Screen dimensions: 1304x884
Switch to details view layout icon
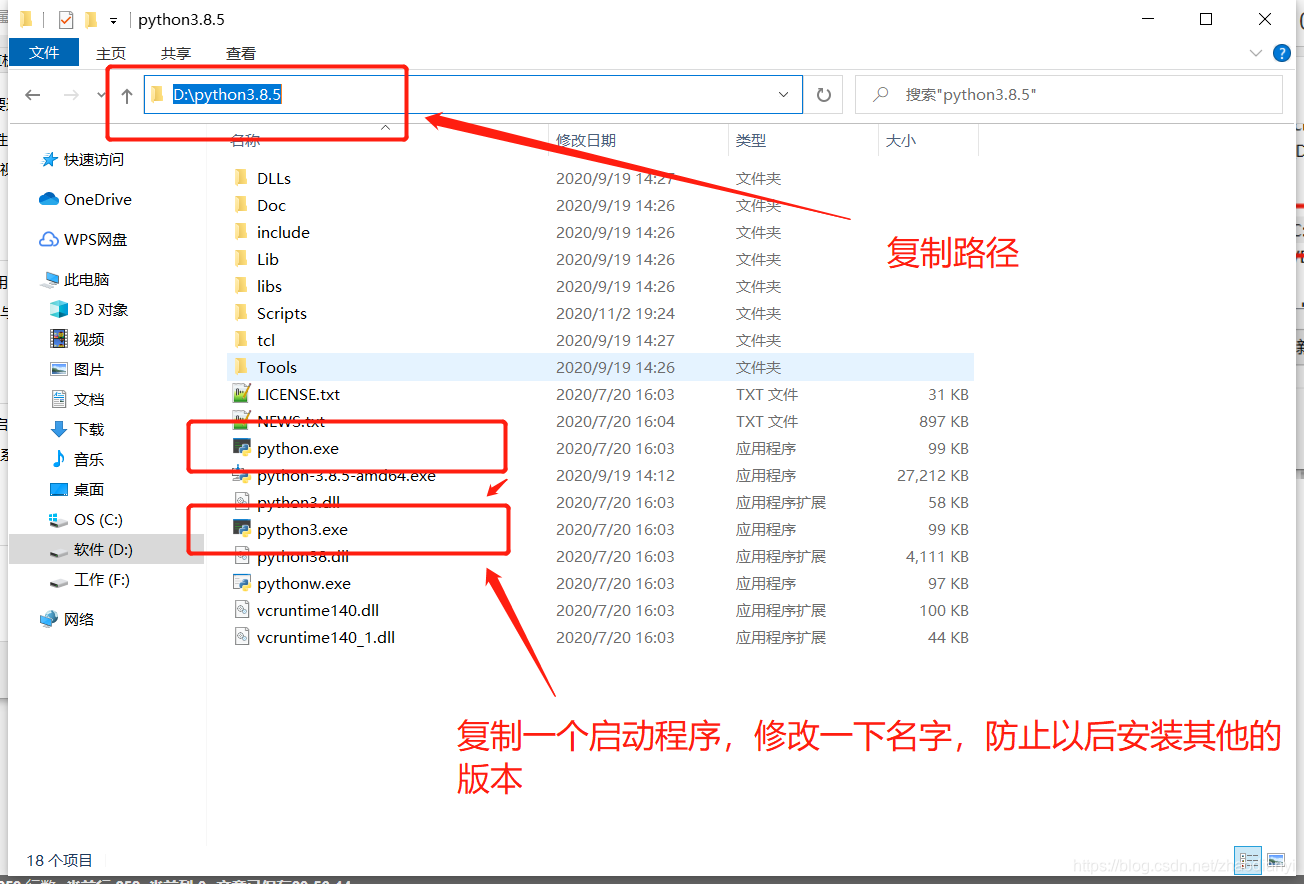[x=1248, y=860]
